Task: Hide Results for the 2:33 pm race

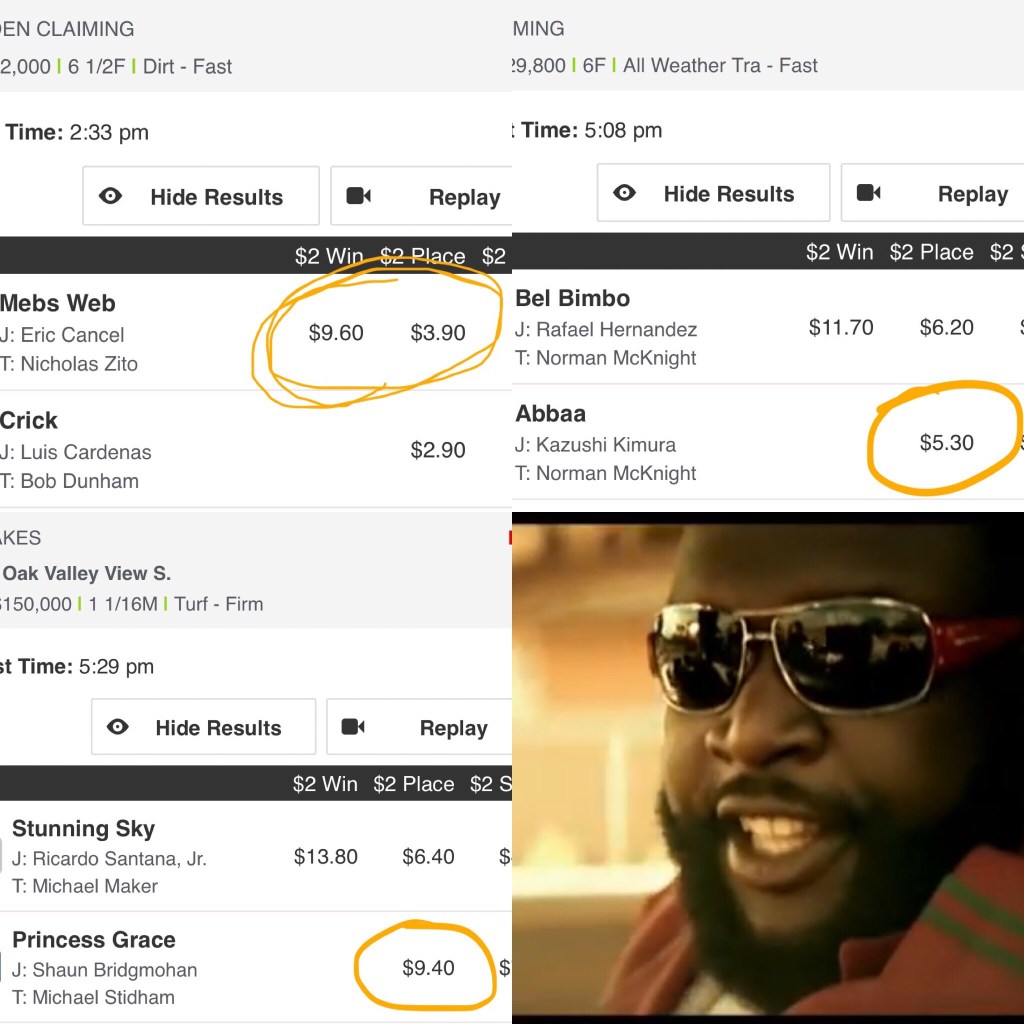Action: click(x=201, y=196)
